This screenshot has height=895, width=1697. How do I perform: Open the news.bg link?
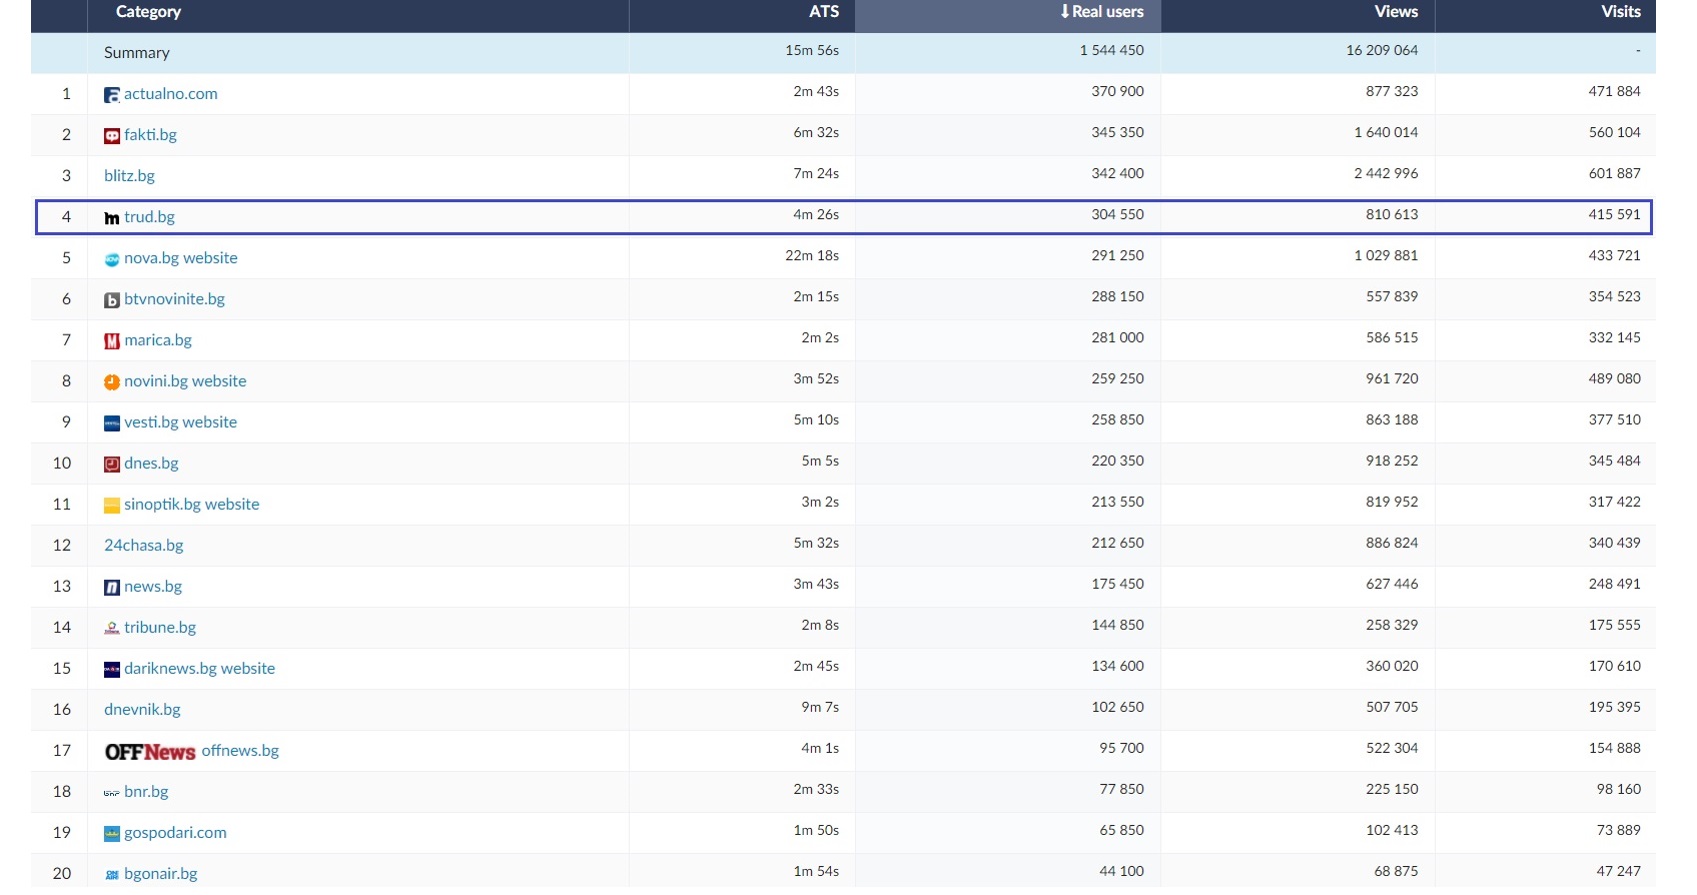click(x=153, y=586)
